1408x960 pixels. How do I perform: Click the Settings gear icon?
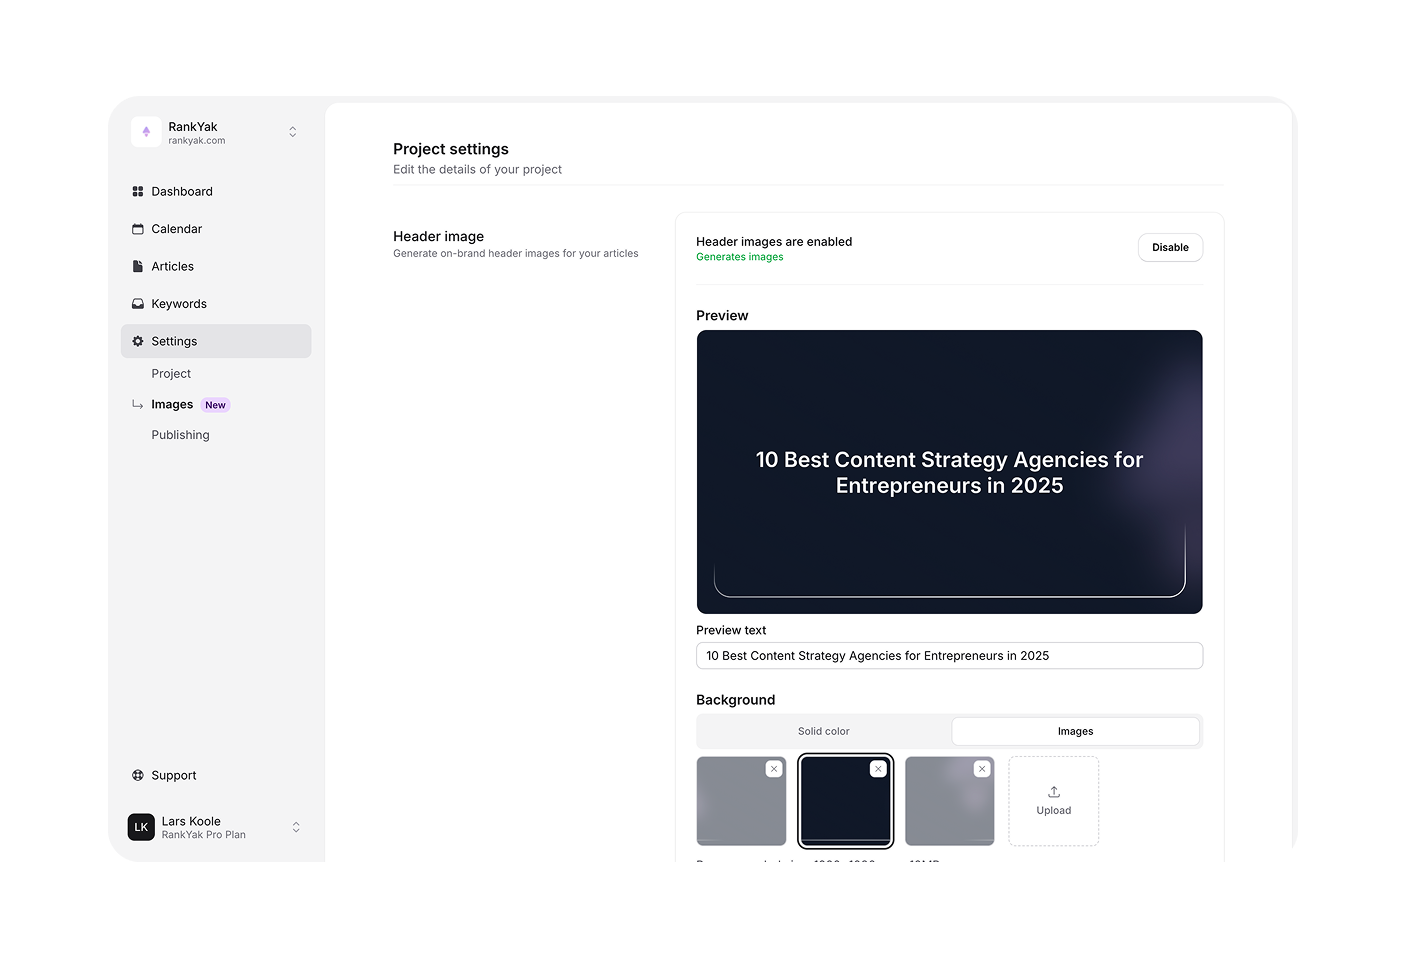[138, 341]
